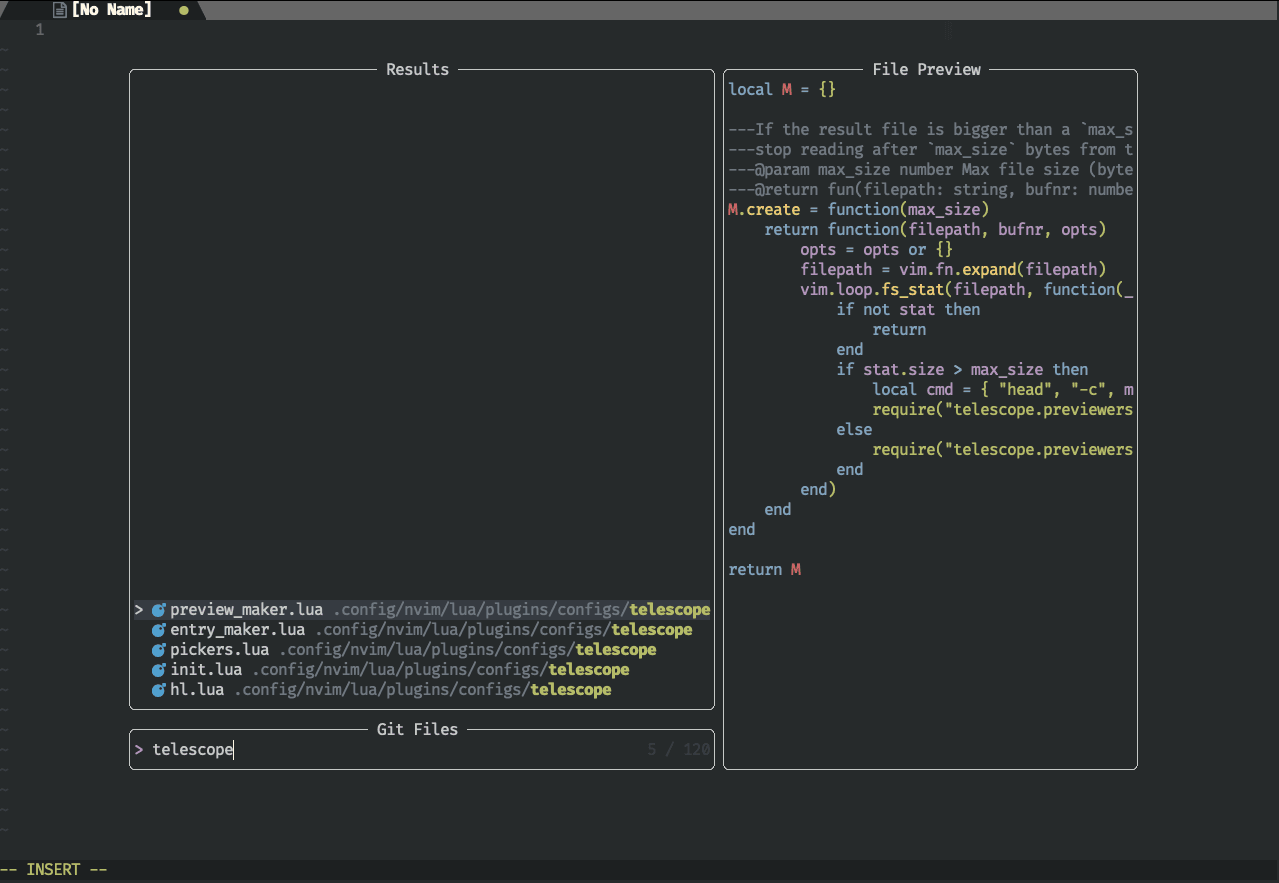Click the folder path next to hl.lua

(x=423, y=690)
